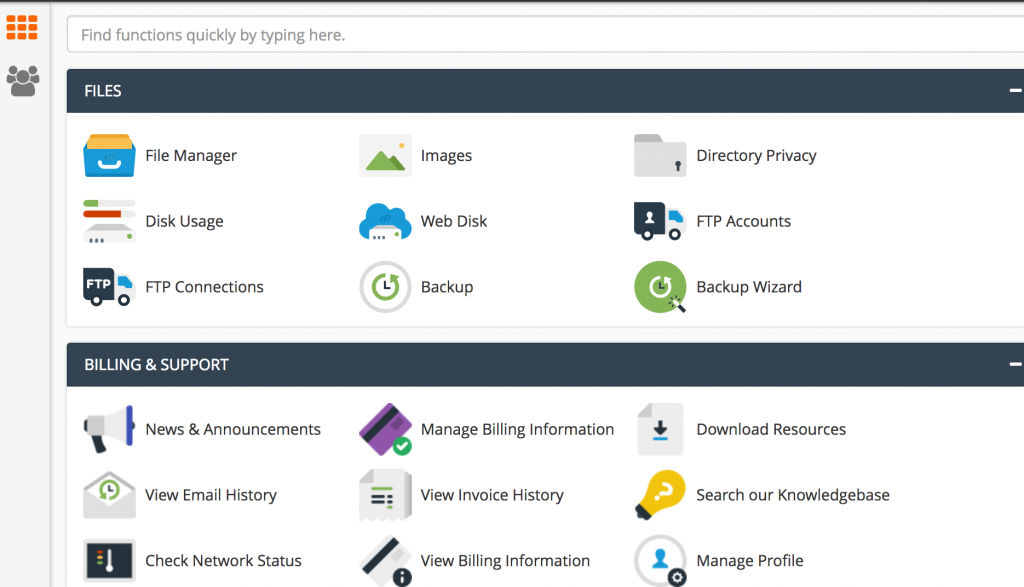This screenshot has height=587, width=1024.
Task: Open the Download Resources link
Action: [771, 429]
